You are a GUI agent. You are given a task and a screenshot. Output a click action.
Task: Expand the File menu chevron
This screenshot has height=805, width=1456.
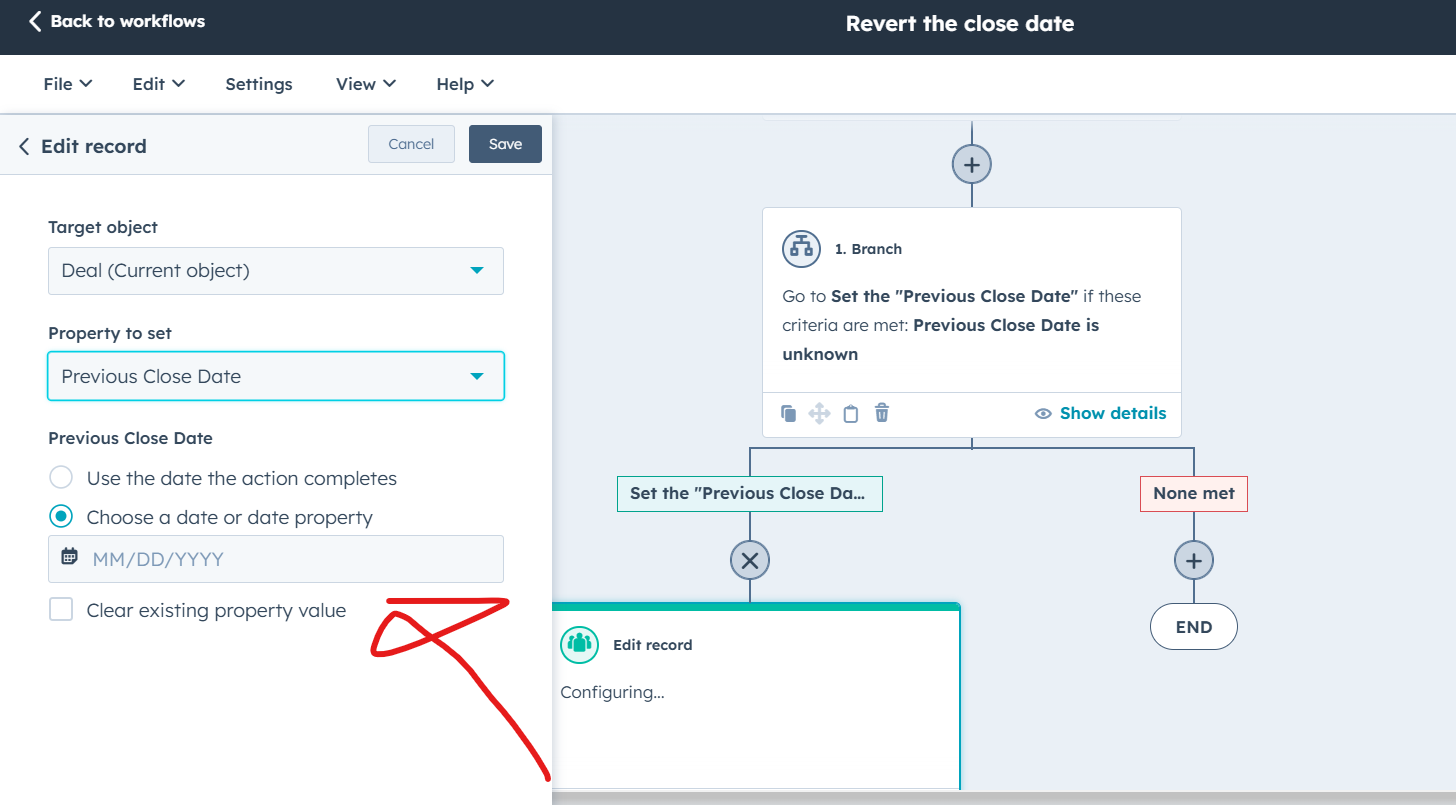85,84
